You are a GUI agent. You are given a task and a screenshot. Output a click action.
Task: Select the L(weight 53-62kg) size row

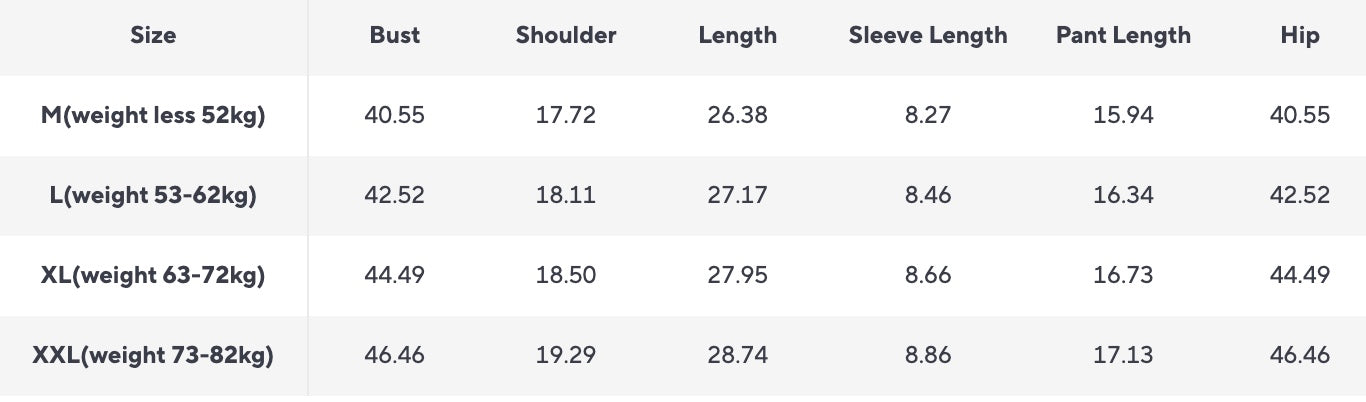click(x=153, y=196)
